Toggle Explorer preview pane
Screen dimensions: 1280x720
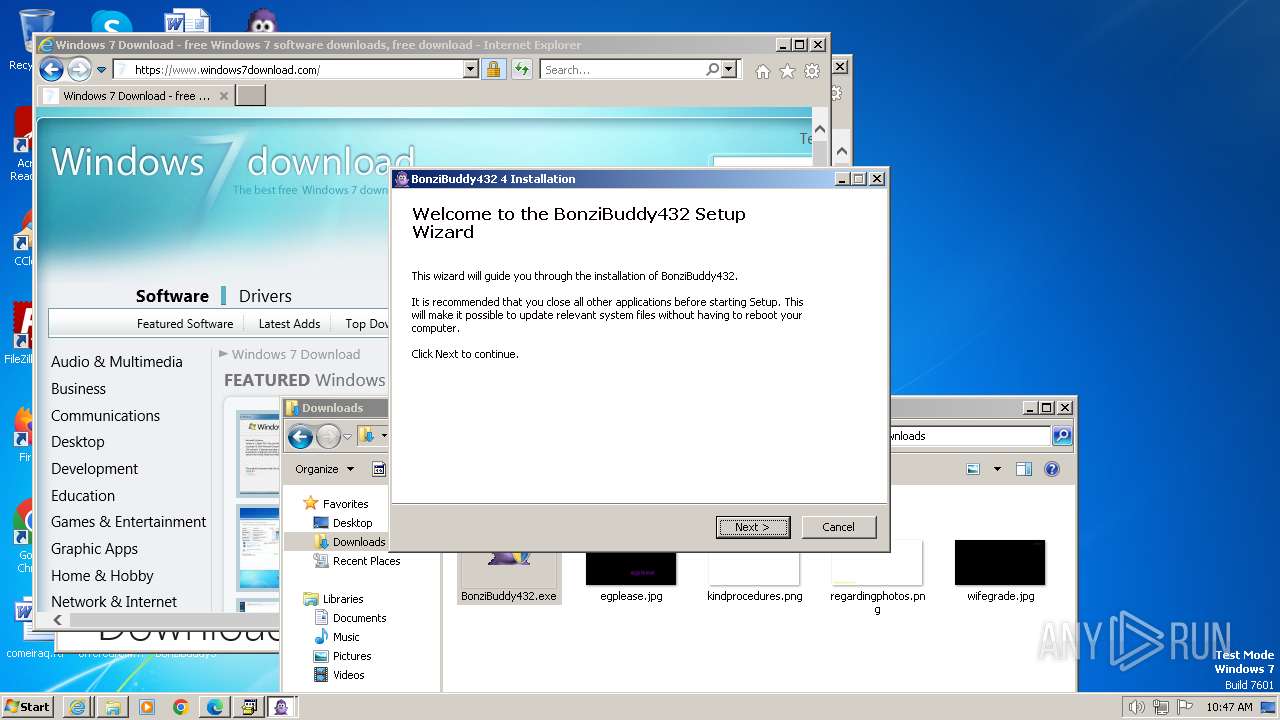pos(1023,469)
